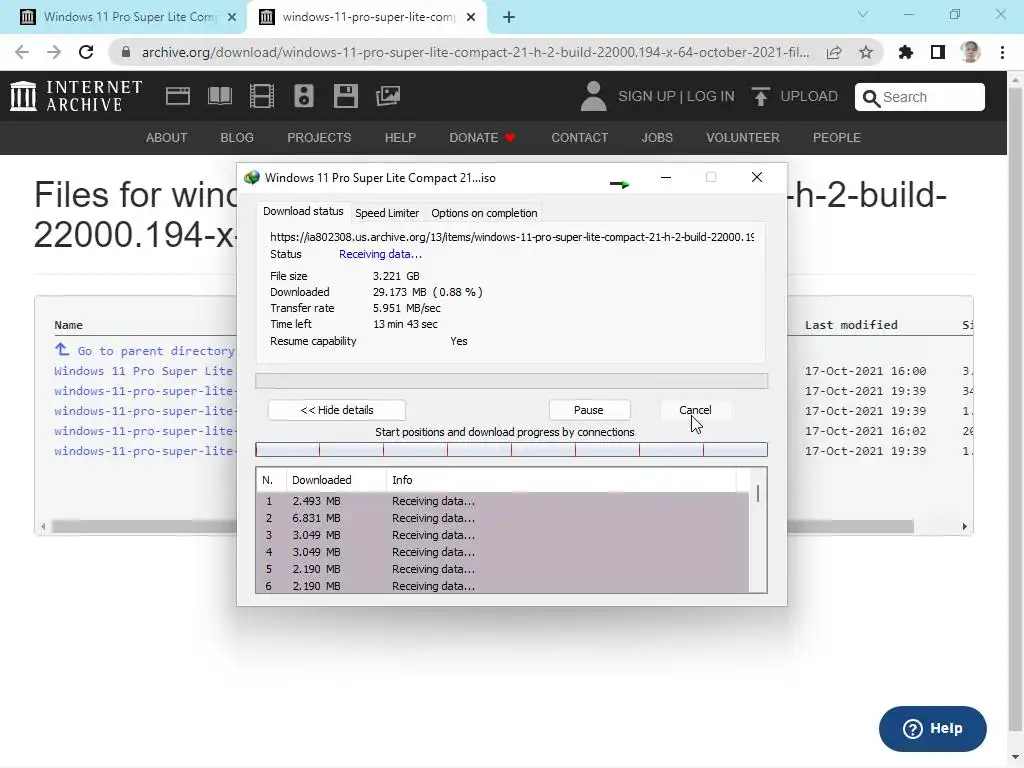Open the Images icon in Archive header
The image size is (1024, 768).
point(388,96)
